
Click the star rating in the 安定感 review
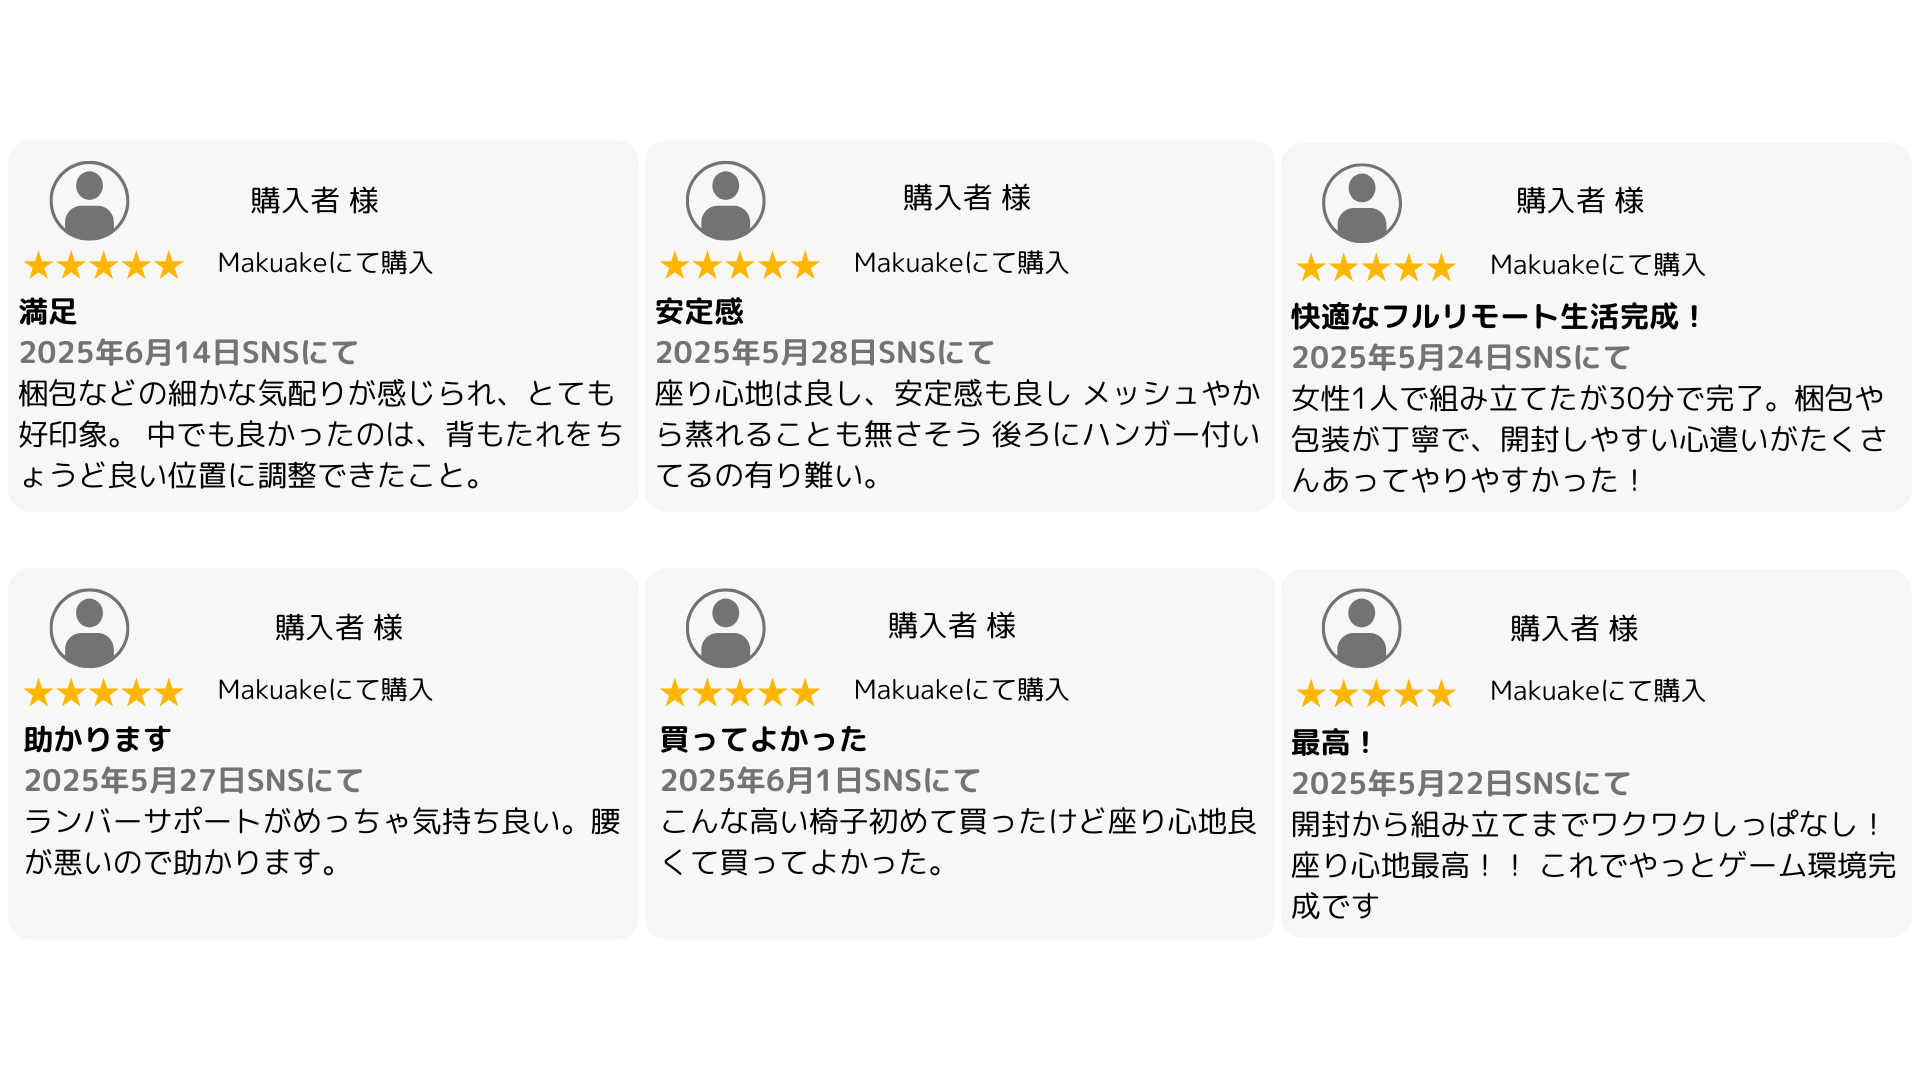coord(740,265)
